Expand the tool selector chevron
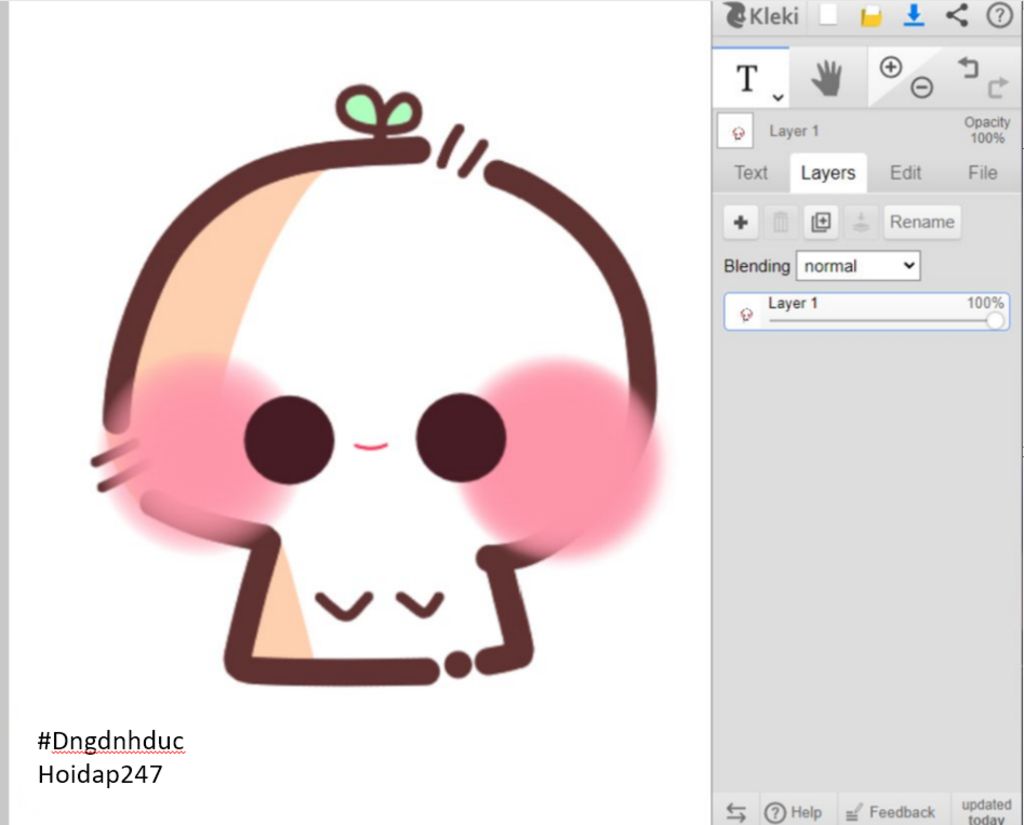This screenshot has width=1024, height=825. (x=777, y=98)
